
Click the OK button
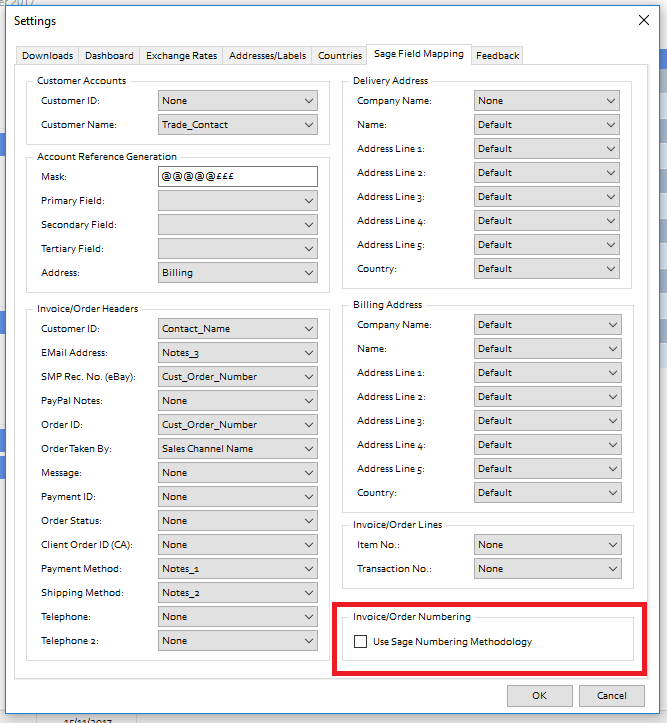click(540, 695)
